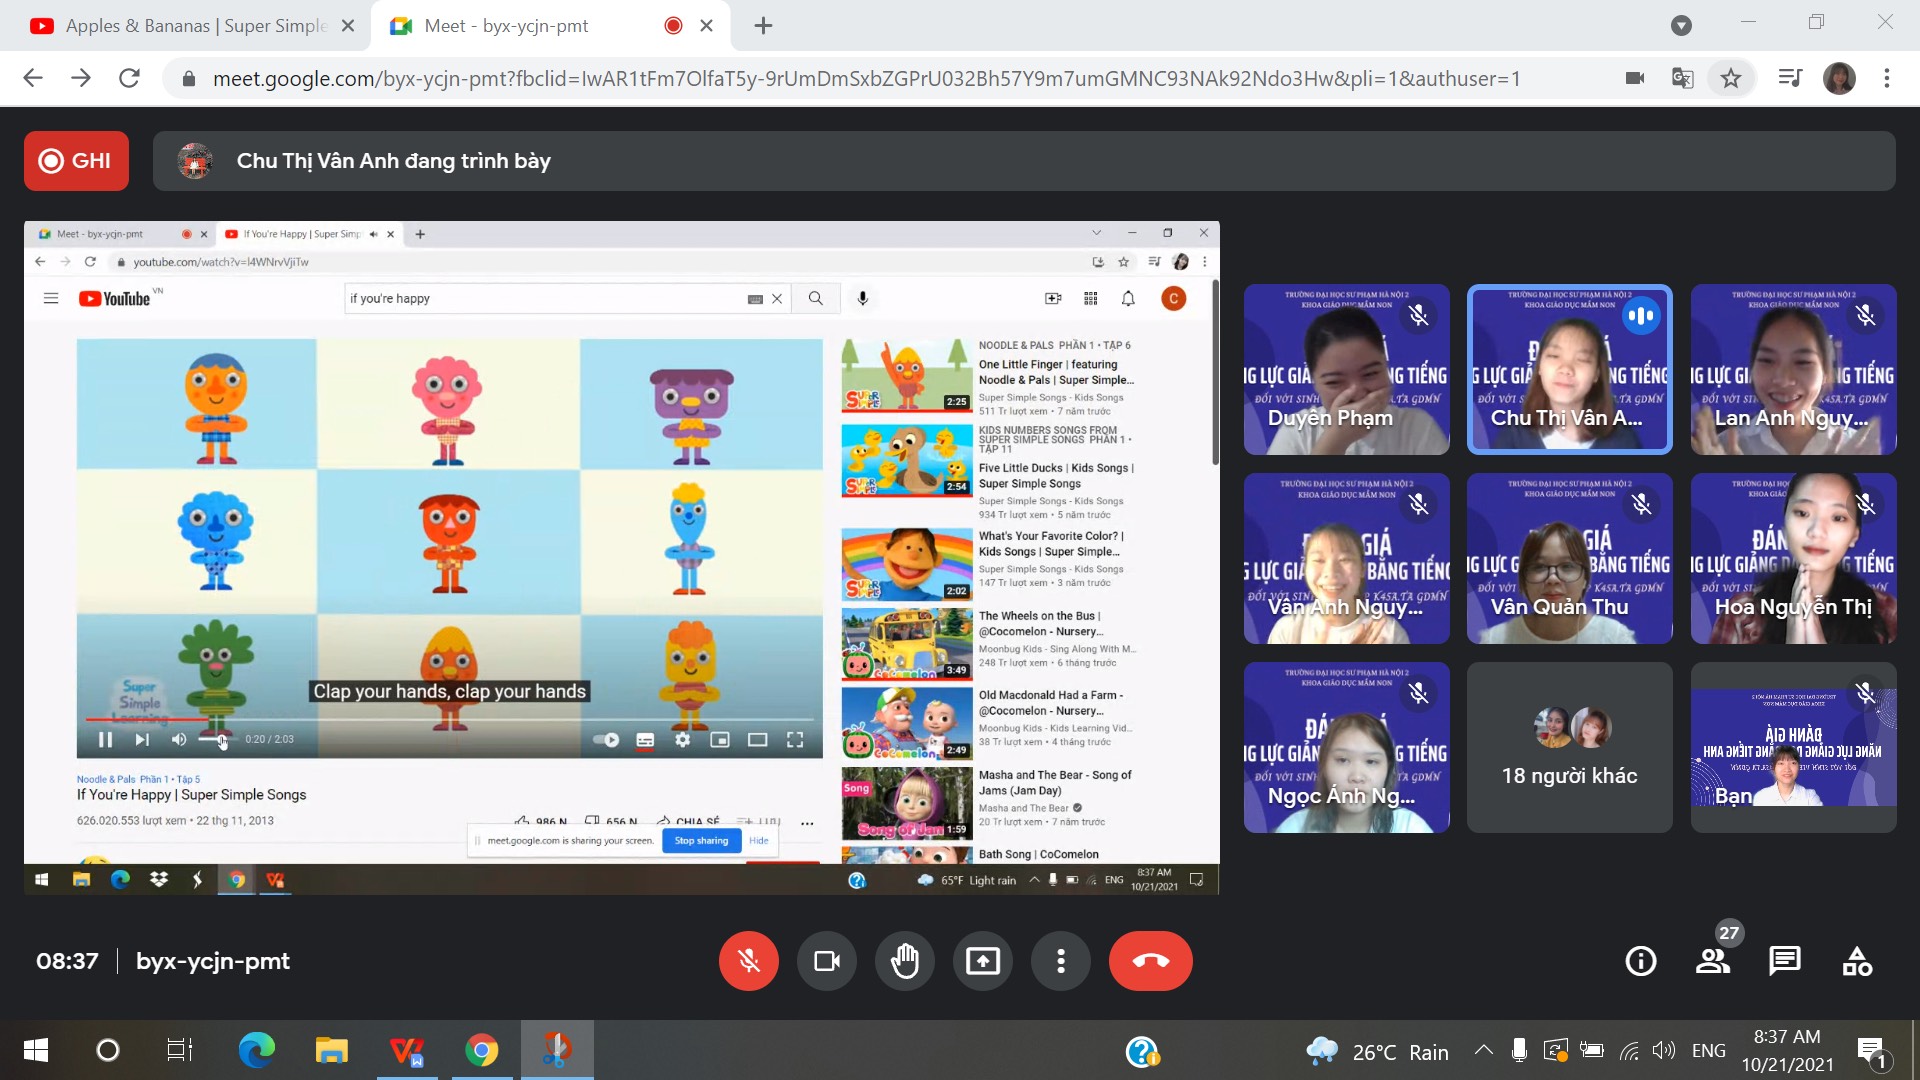Open the '18 người khác' tile
This screenshot has width=1920, height=1080.
point(1569,747)
